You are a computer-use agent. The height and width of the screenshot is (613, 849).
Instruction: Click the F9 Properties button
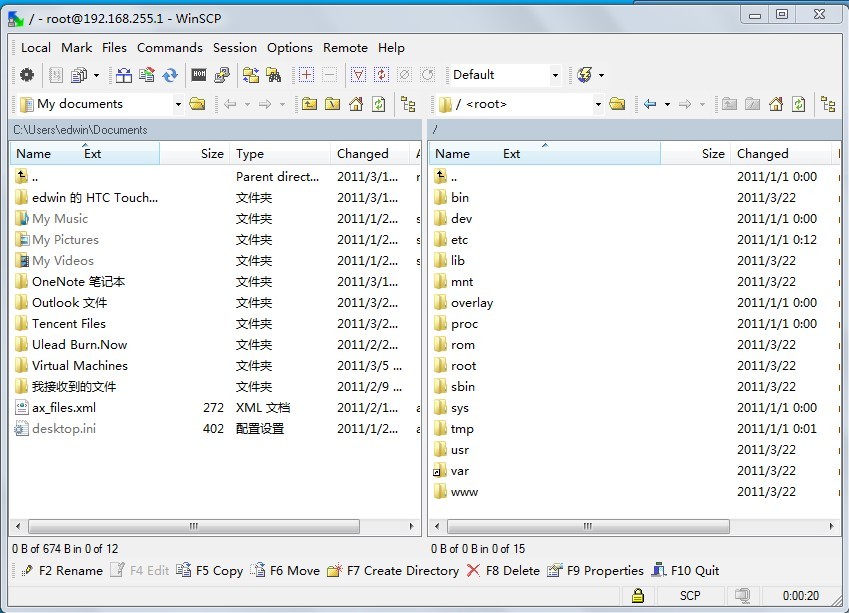tap(596, 570)
